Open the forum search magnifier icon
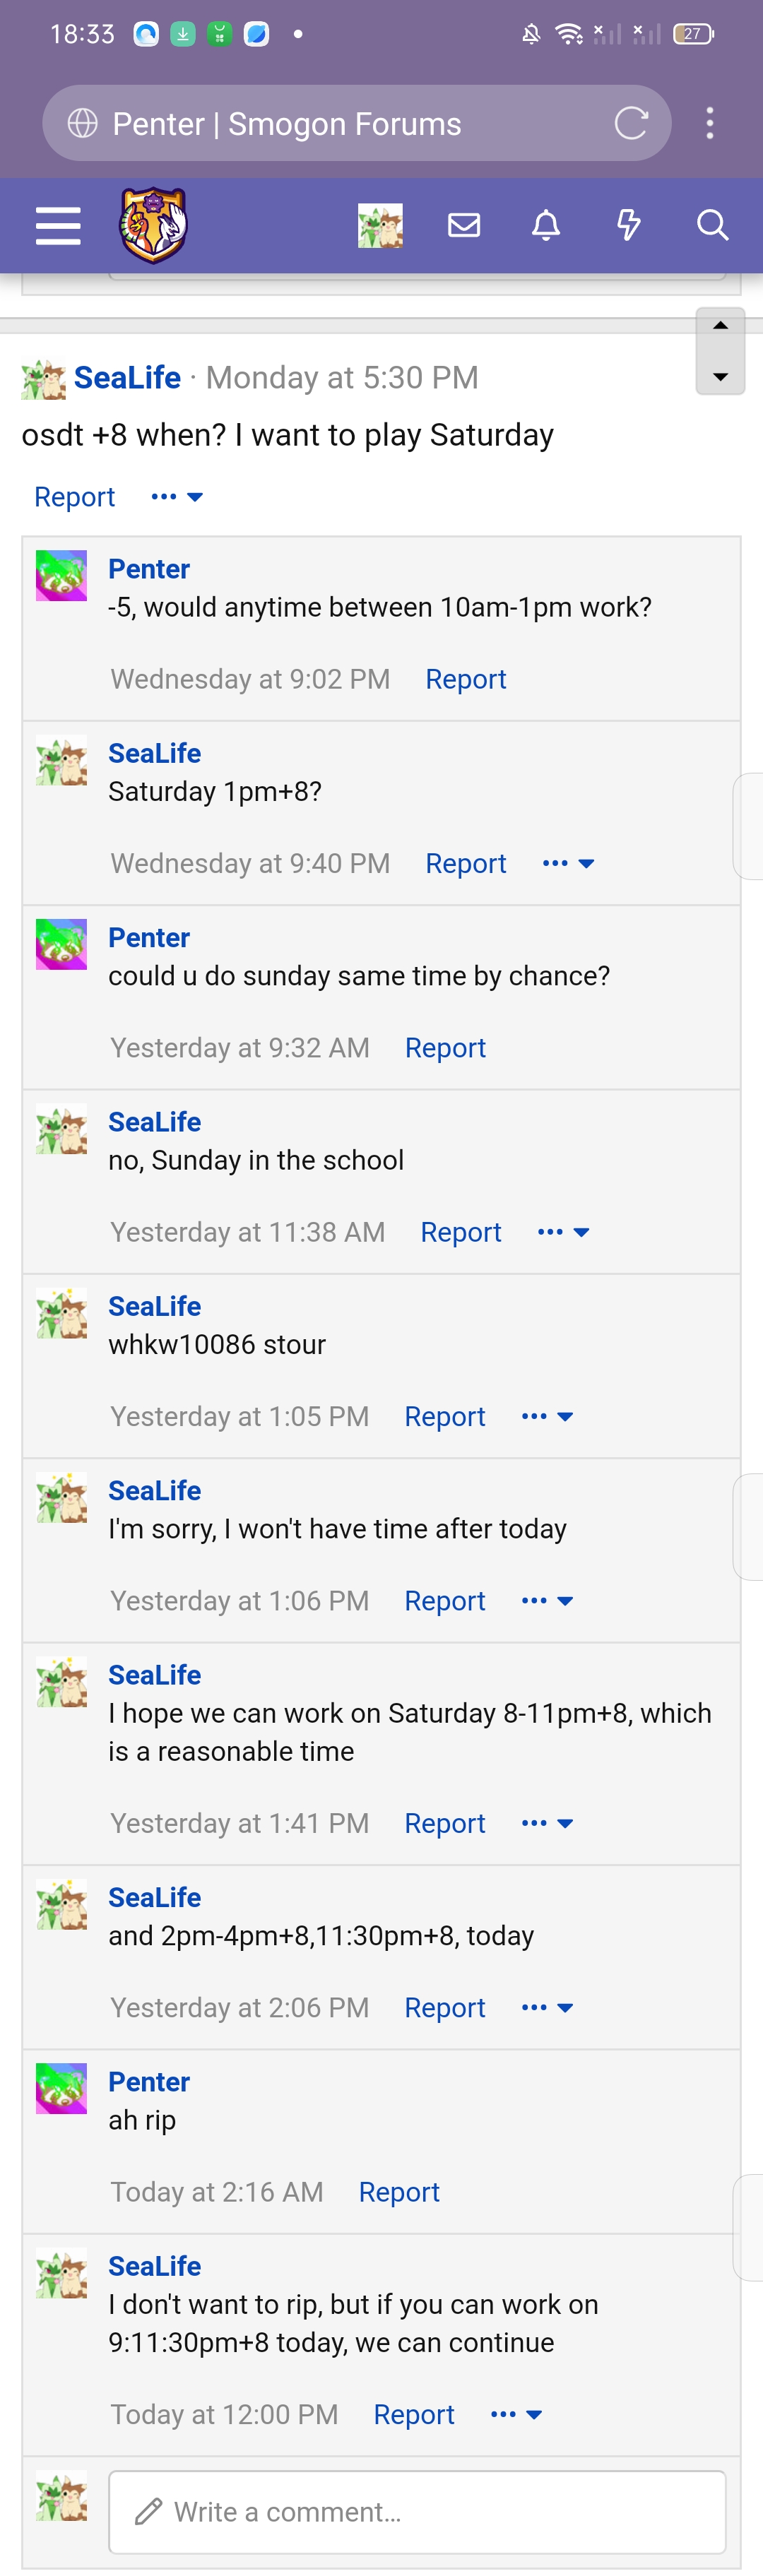This screenshot has height=2576, width=763. point(712,225)
